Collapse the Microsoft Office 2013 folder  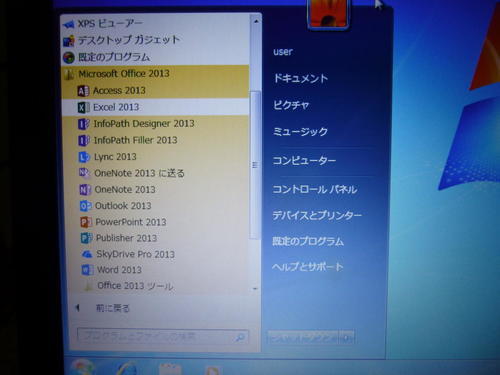coord(155,74)
